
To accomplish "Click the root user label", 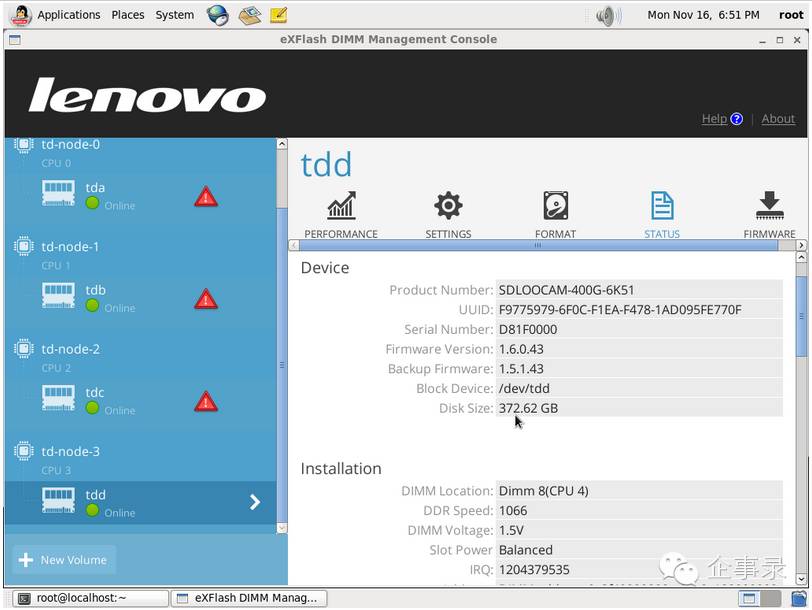I will (x=791, y=15).
